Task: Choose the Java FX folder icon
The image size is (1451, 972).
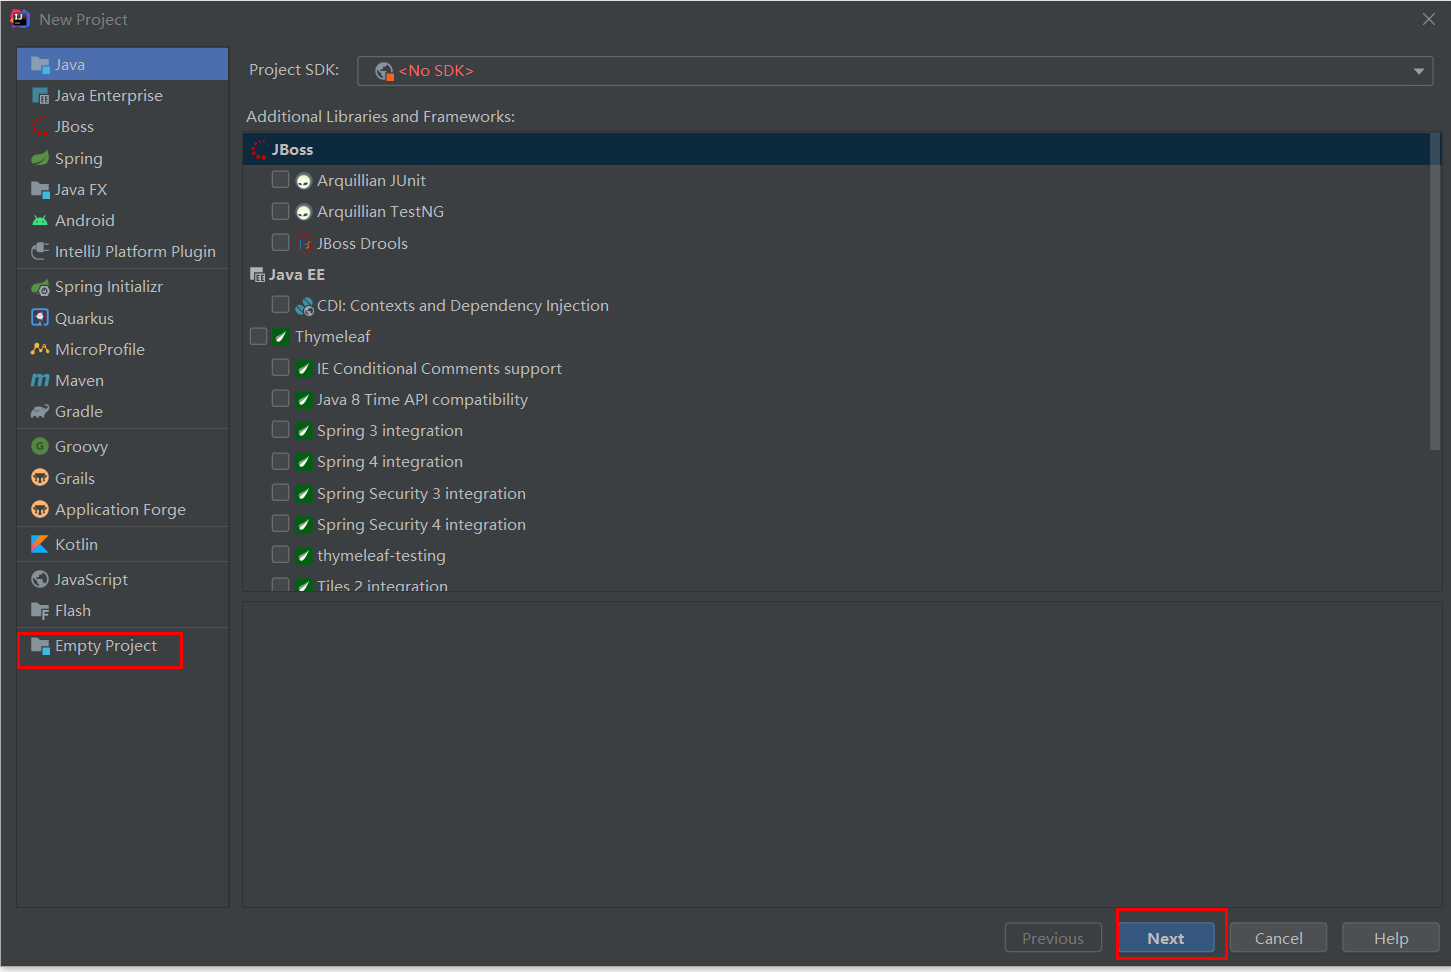Action: [40, 189]
